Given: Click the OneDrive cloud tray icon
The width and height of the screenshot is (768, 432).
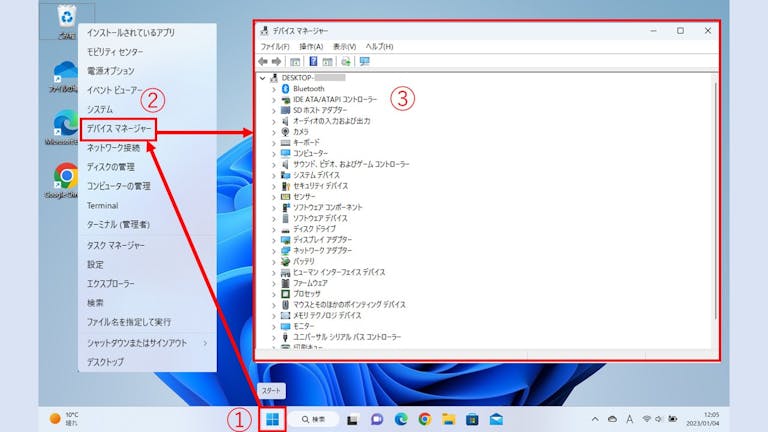Looking at the screenshot, I should pyautogui.click(x=612, y=419).
